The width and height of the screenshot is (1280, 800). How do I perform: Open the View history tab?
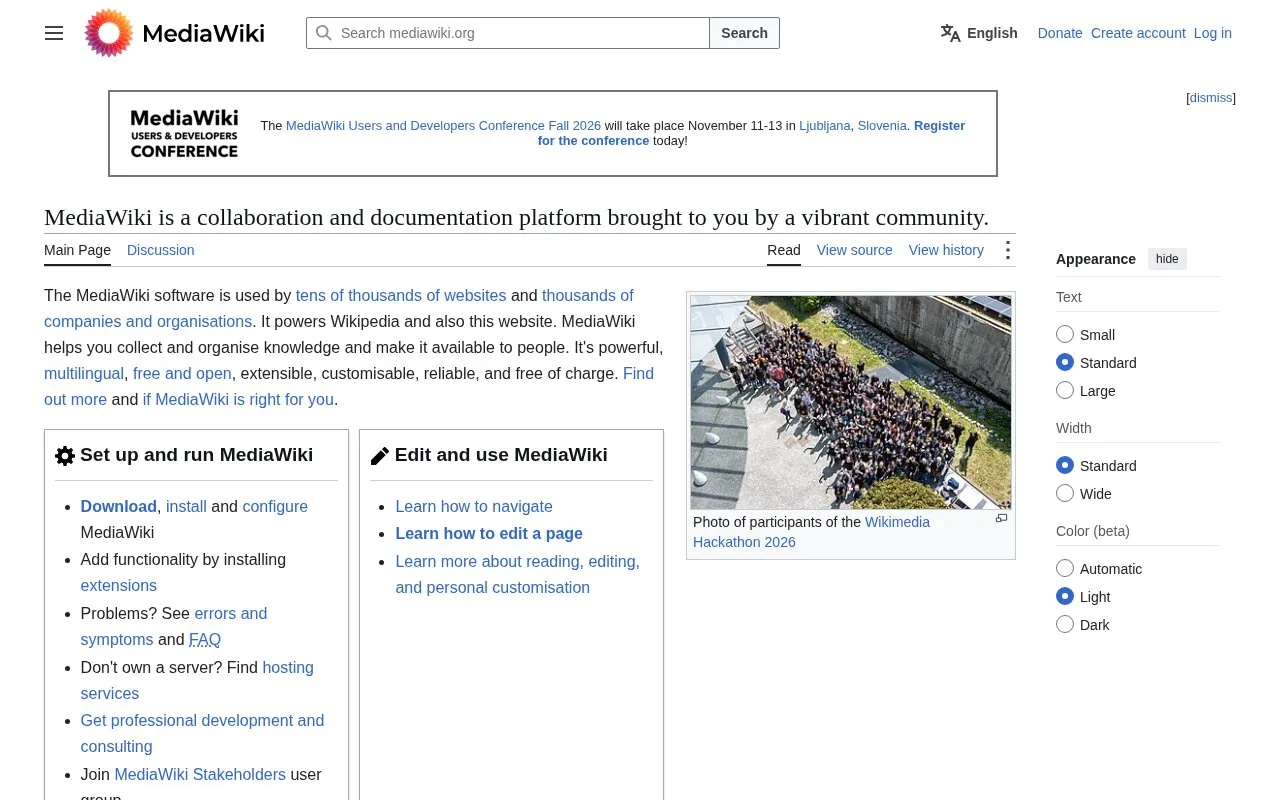pyautogui.click(x=946, y=250)
